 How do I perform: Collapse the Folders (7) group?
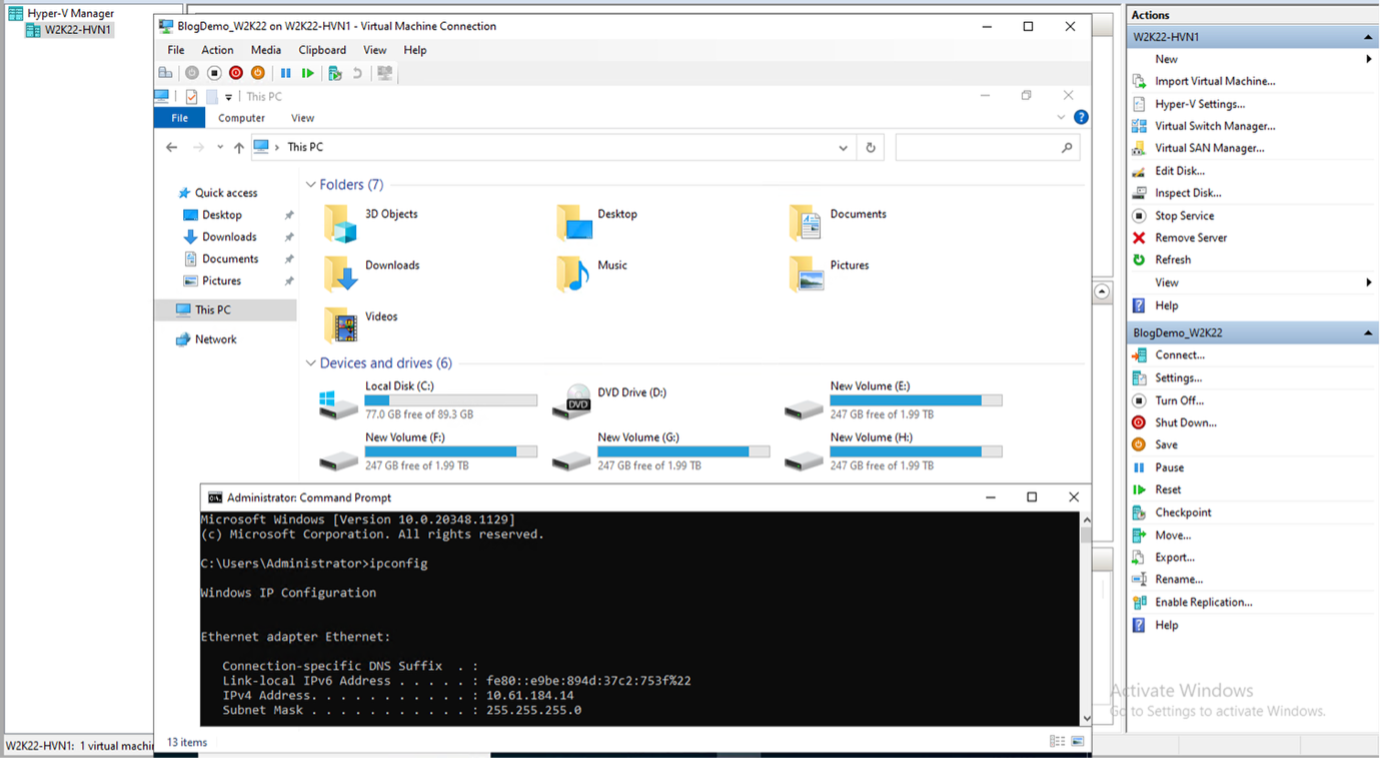click(311, 185)
